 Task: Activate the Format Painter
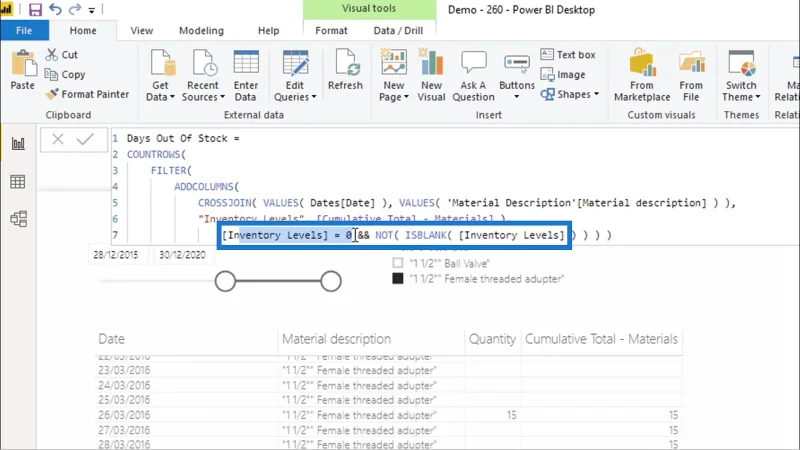click(x=87, y=94)
